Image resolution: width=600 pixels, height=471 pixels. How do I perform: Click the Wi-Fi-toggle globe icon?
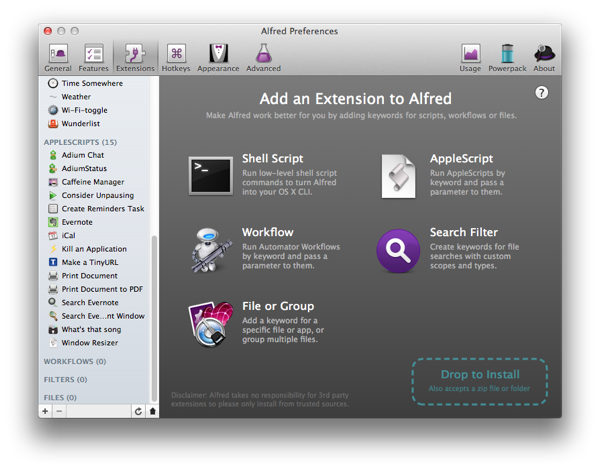53,110
